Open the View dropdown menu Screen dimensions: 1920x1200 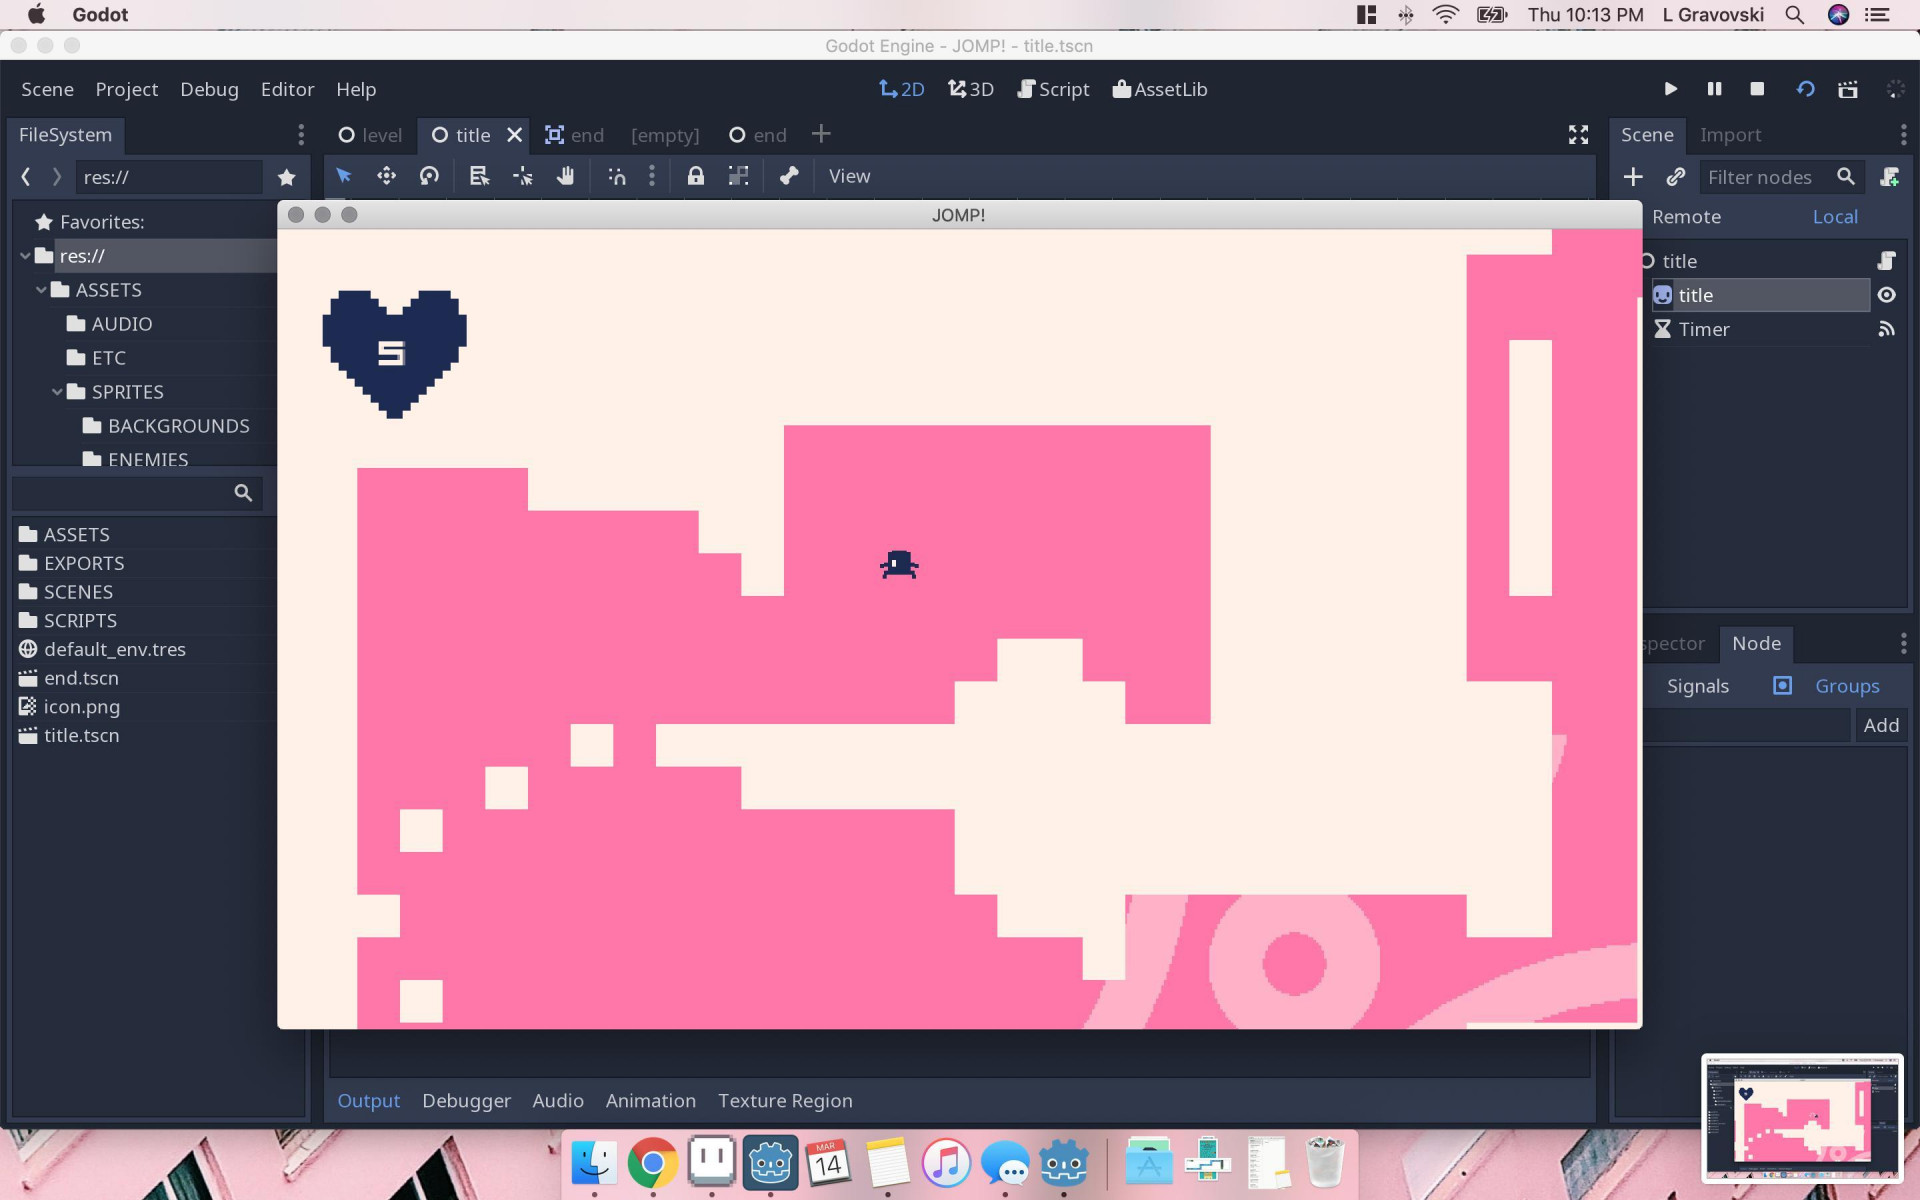pyautogui.click(x=849, y=176)
